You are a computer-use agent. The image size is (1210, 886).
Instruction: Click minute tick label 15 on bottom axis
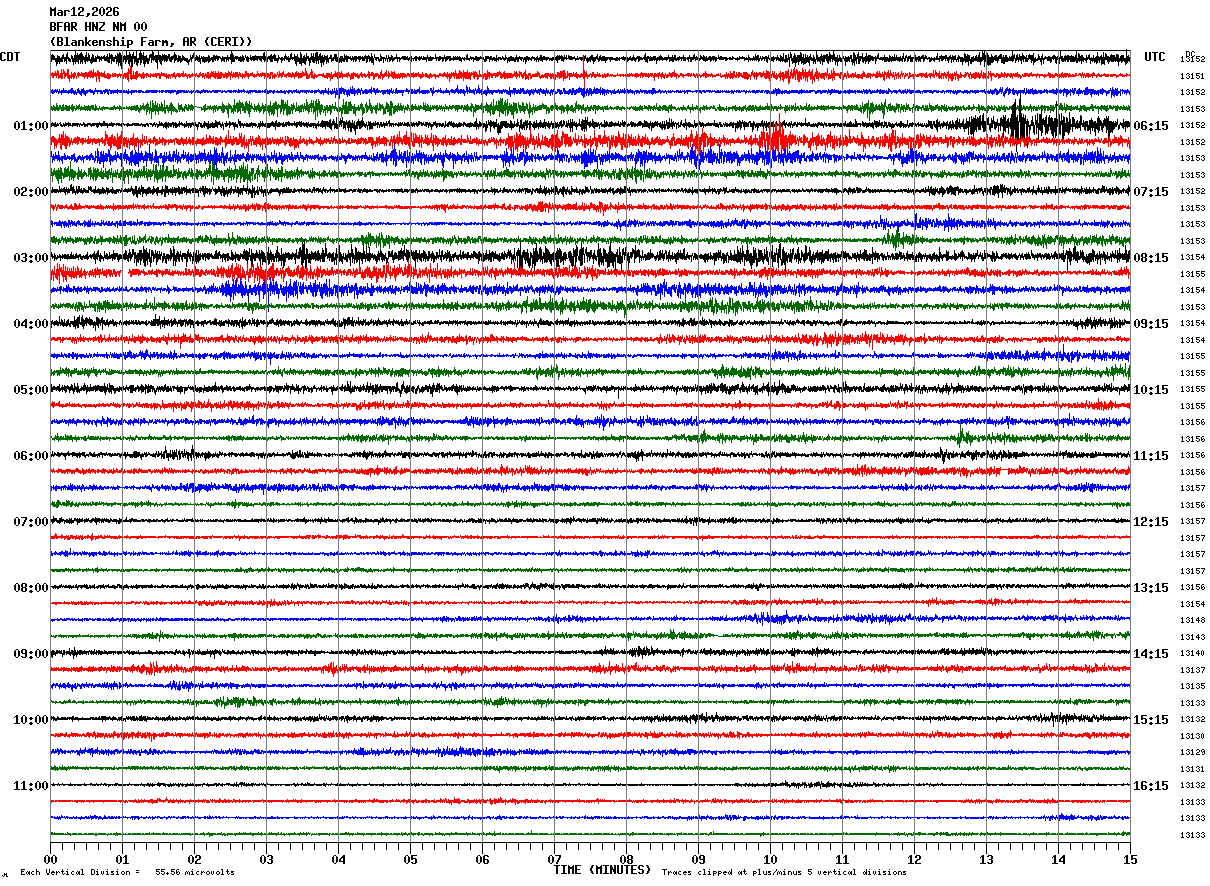[x=1130, y=860]
